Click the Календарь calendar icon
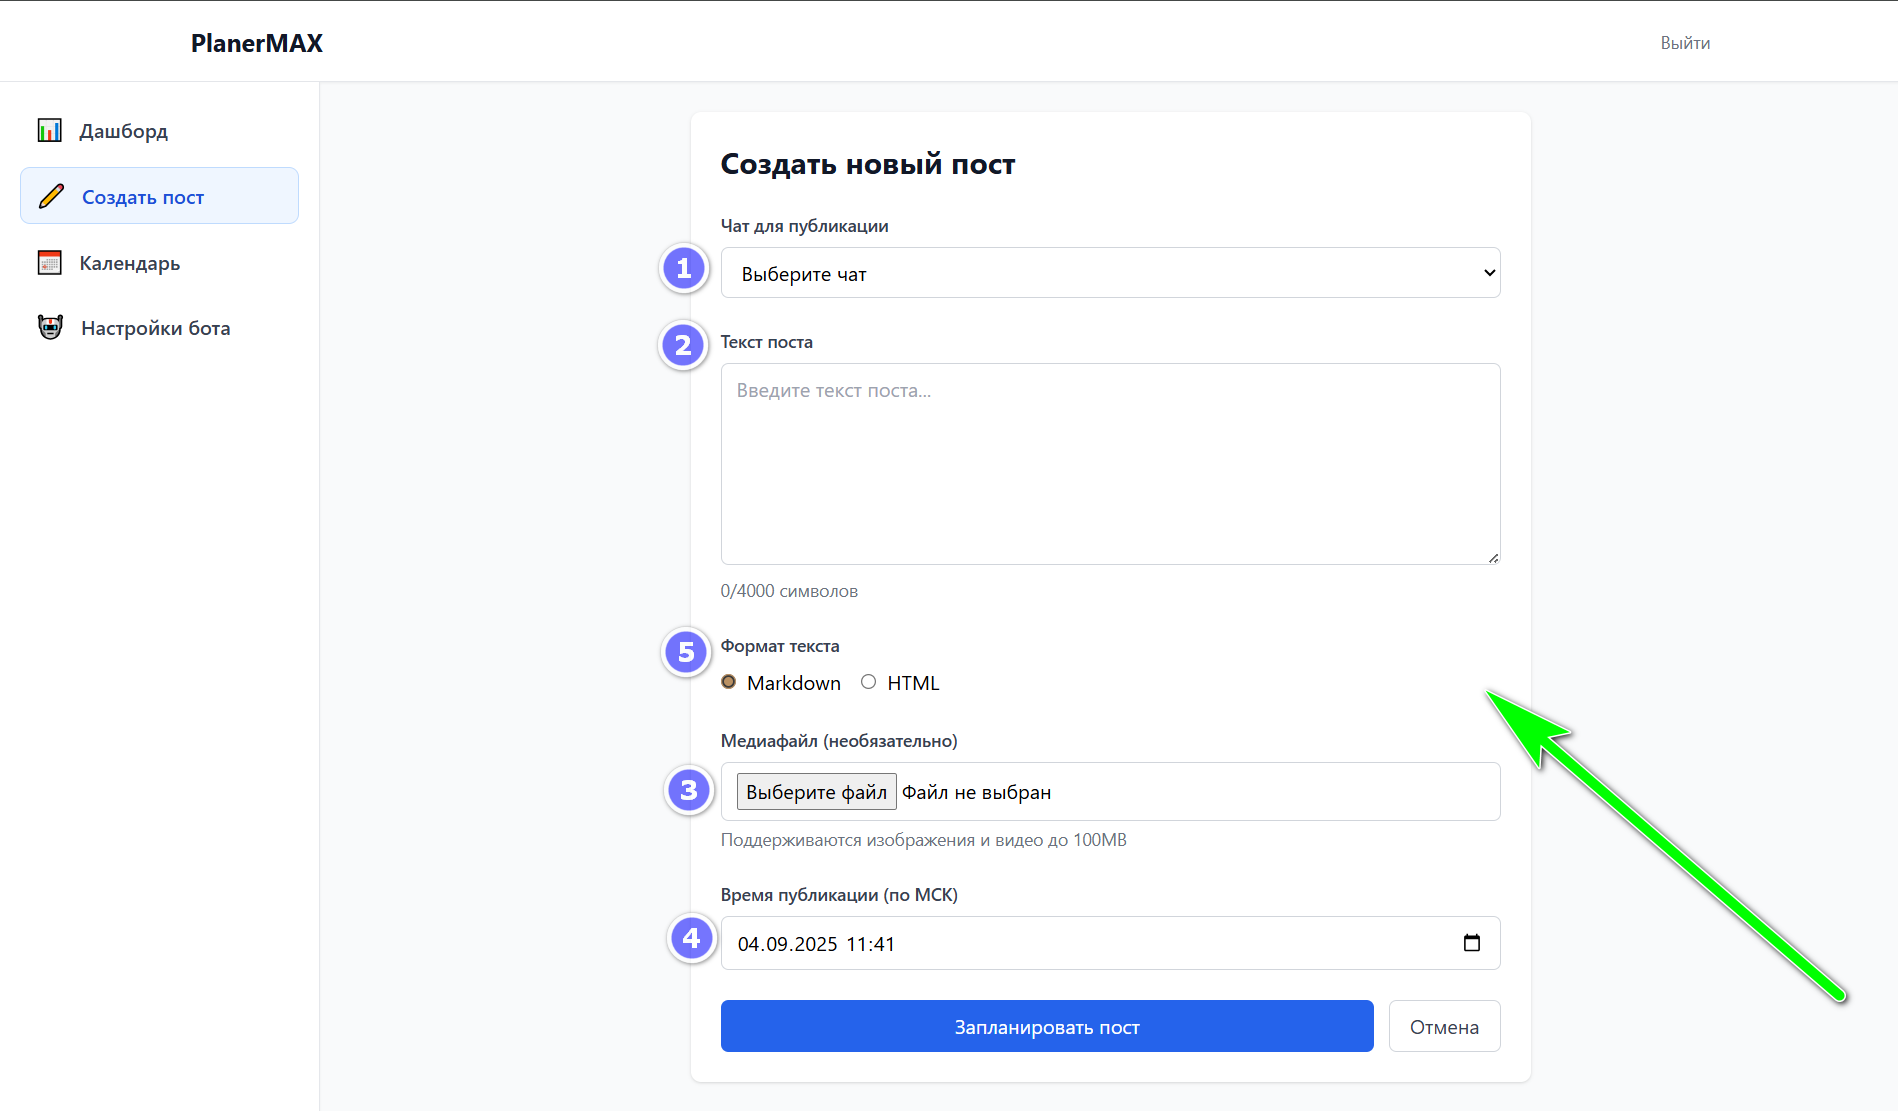The width and height of the screenshot is (1898, 1111). [49, 262]
